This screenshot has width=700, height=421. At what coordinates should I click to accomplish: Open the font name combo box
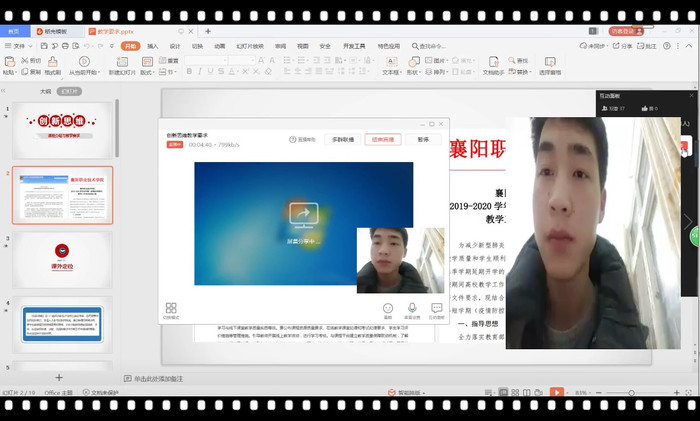(x=206, y=60)
